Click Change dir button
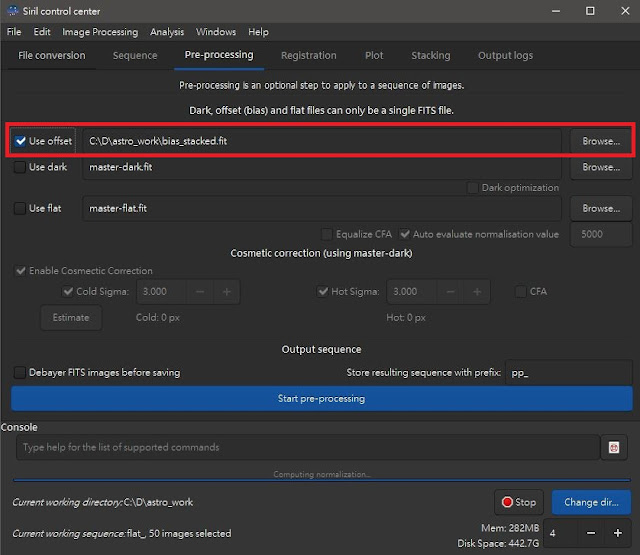This screenshot has height=555, width=640. pyautogui.click(x=591, y=502)
